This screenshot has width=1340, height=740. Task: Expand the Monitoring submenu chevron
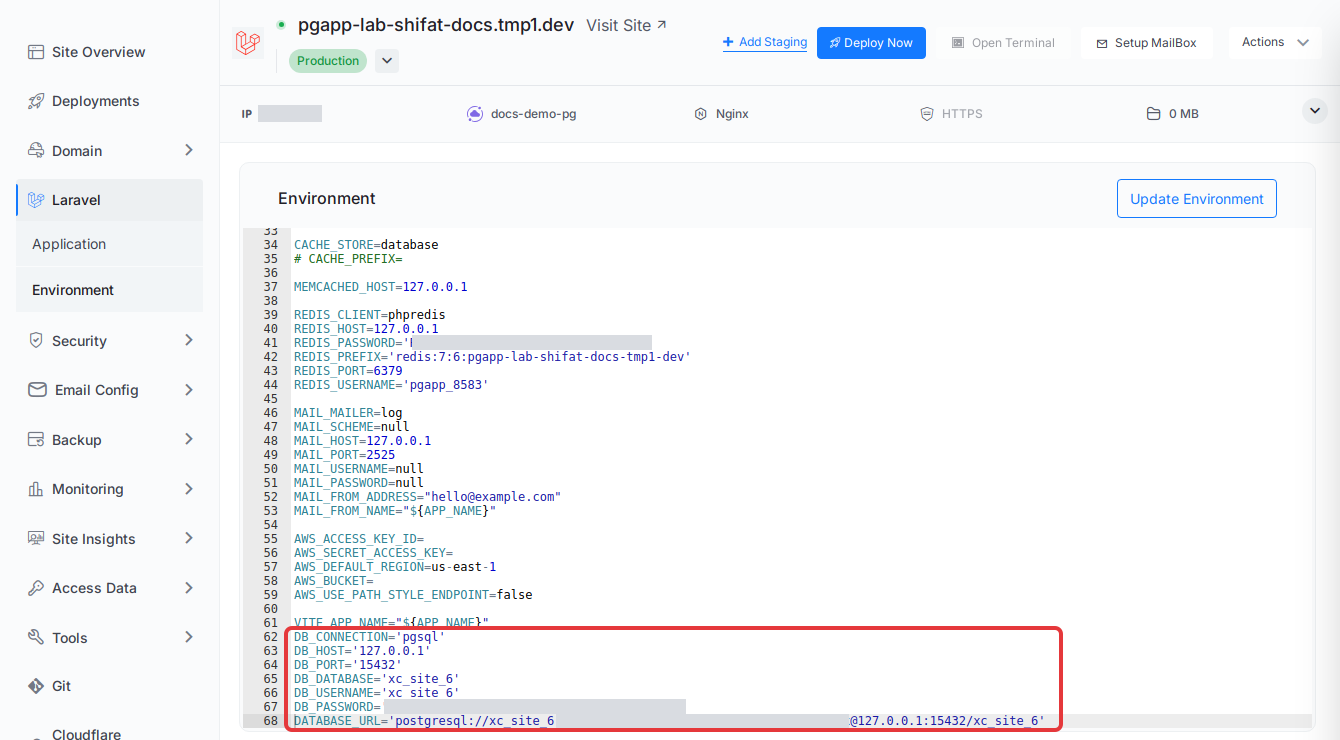point(189,488)
